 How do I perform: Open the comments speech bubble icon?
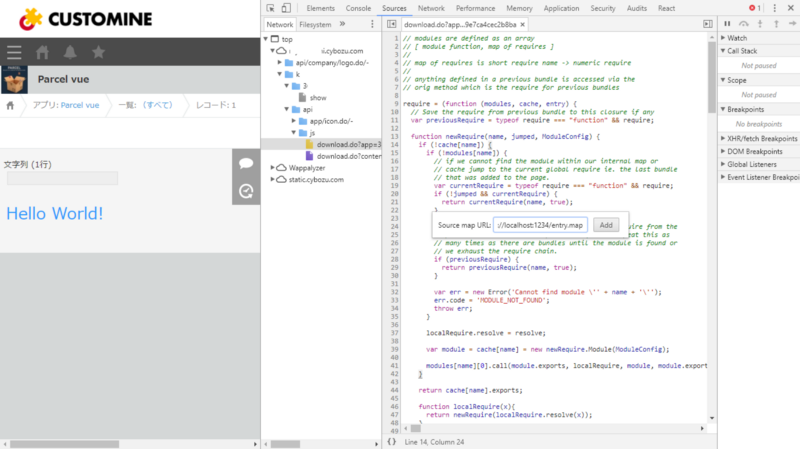(x=246, y=163)
